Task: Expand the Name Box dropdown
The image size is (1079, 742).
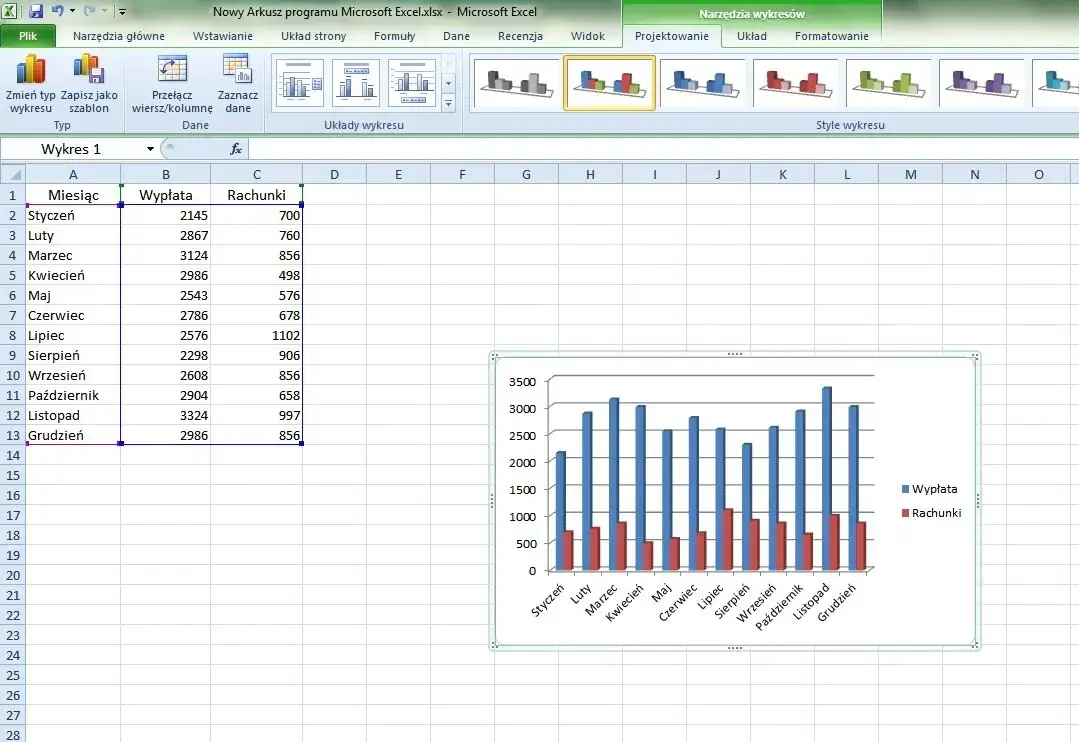Action: (149, 149)
